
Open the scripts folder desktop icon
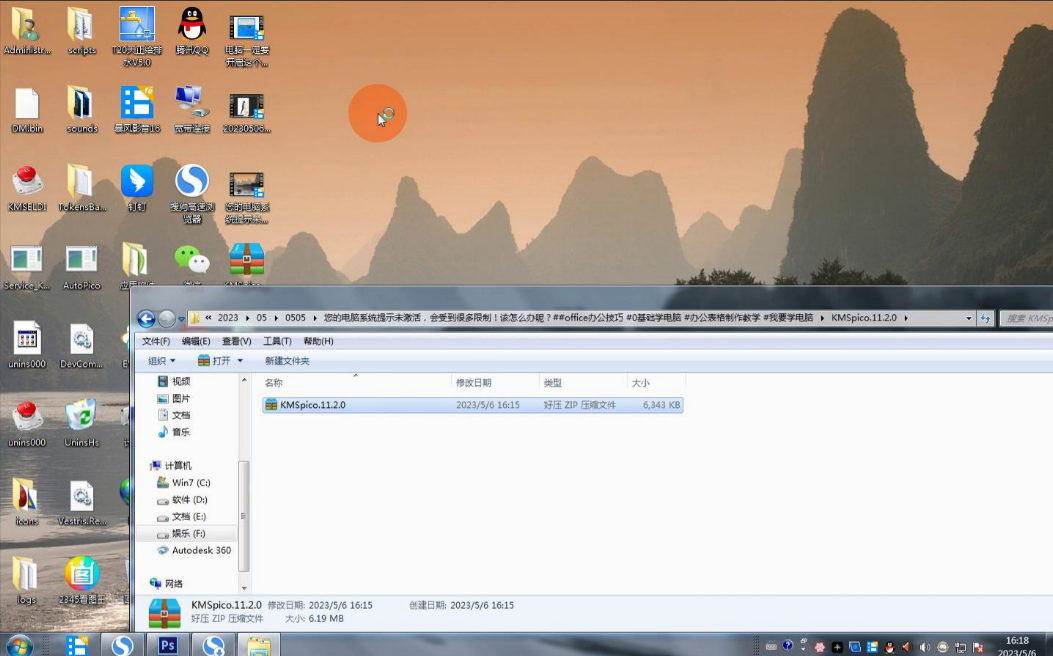click(x=81, y=31)
